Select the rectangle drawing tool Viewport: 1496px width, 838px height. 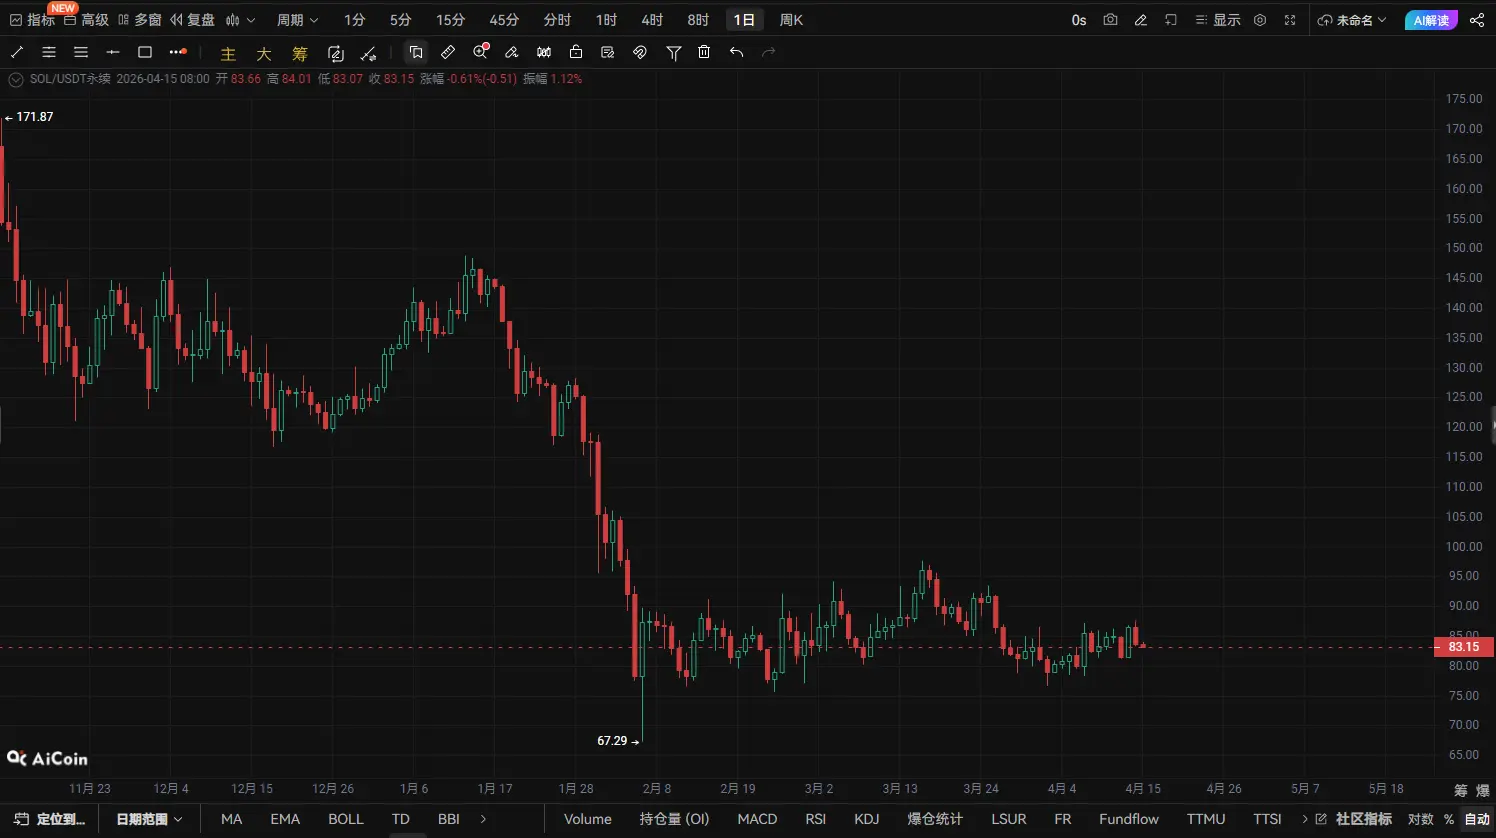tap(145, 52)
